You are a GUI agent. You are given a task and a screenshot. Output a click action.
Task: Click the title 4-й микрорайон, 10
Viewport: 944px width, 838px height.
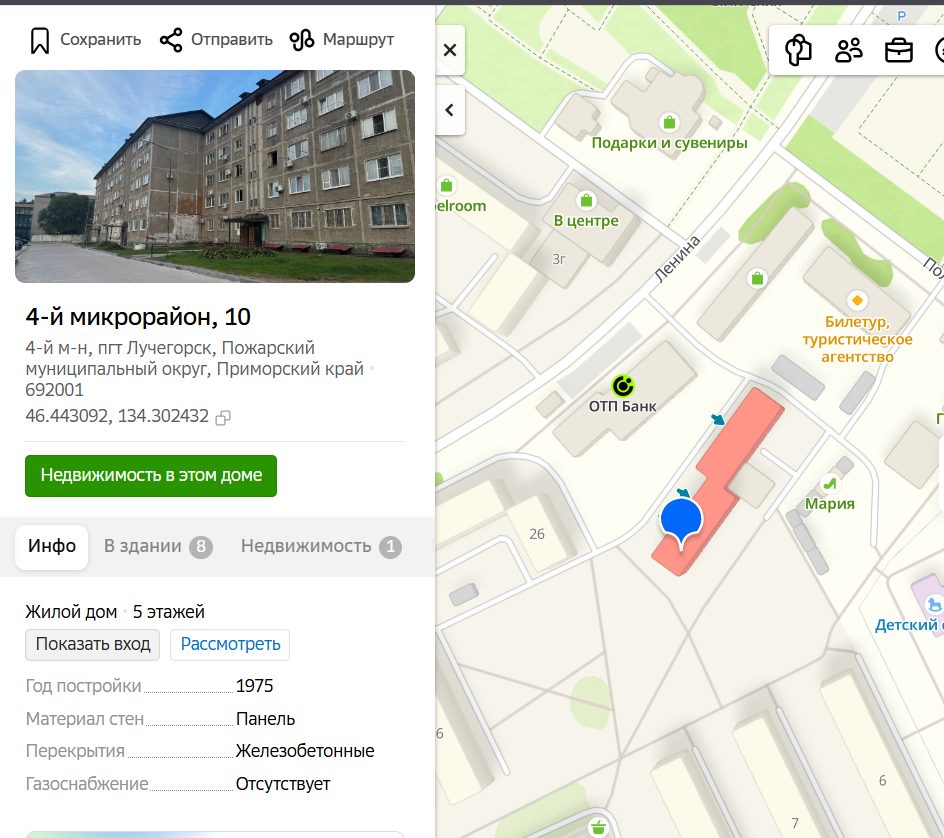[138, 317]
